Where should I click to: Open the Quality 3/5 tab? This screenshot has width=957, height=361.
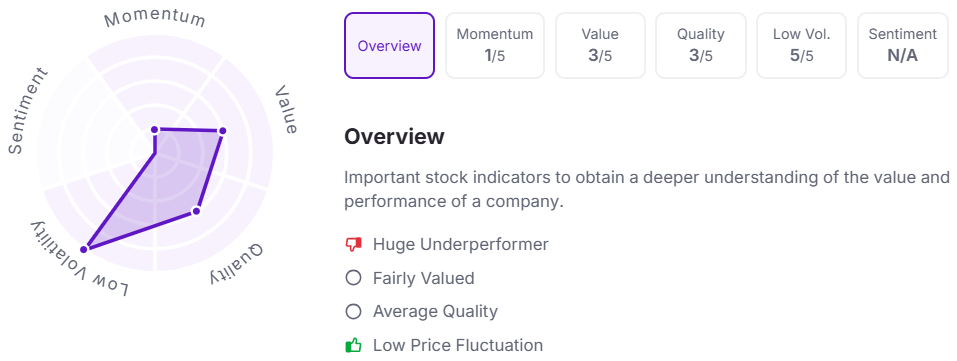(701, 46)
